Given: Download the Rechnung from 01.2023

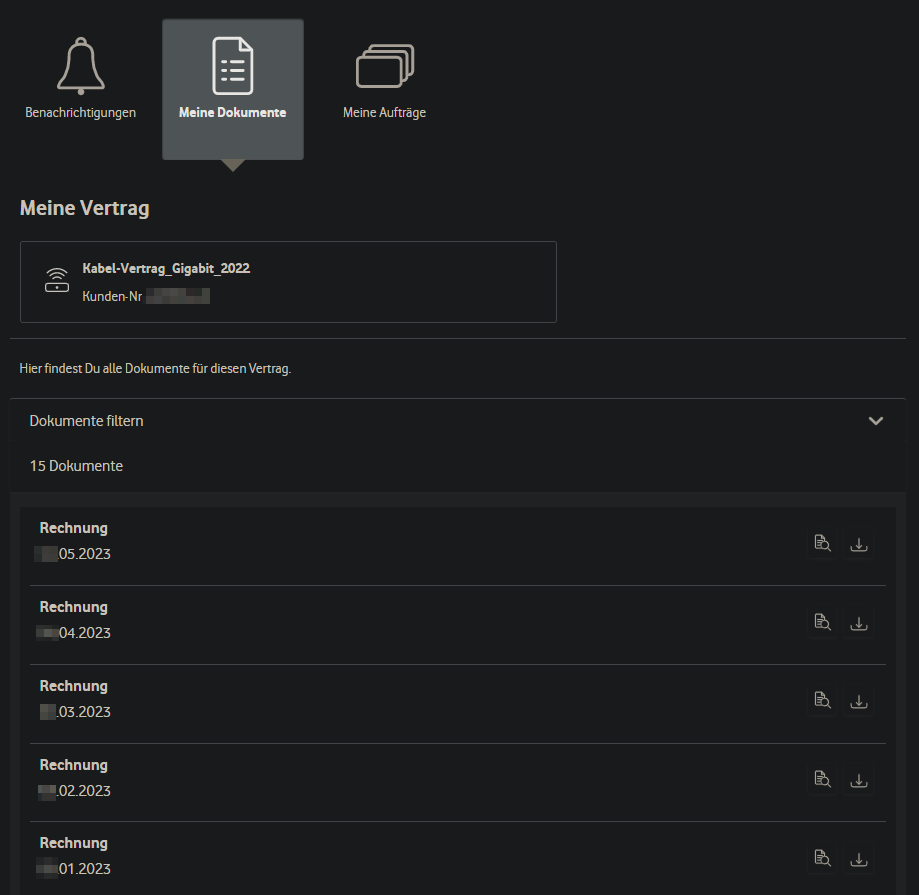Looking at the screenshot, I should pos(859,859).
